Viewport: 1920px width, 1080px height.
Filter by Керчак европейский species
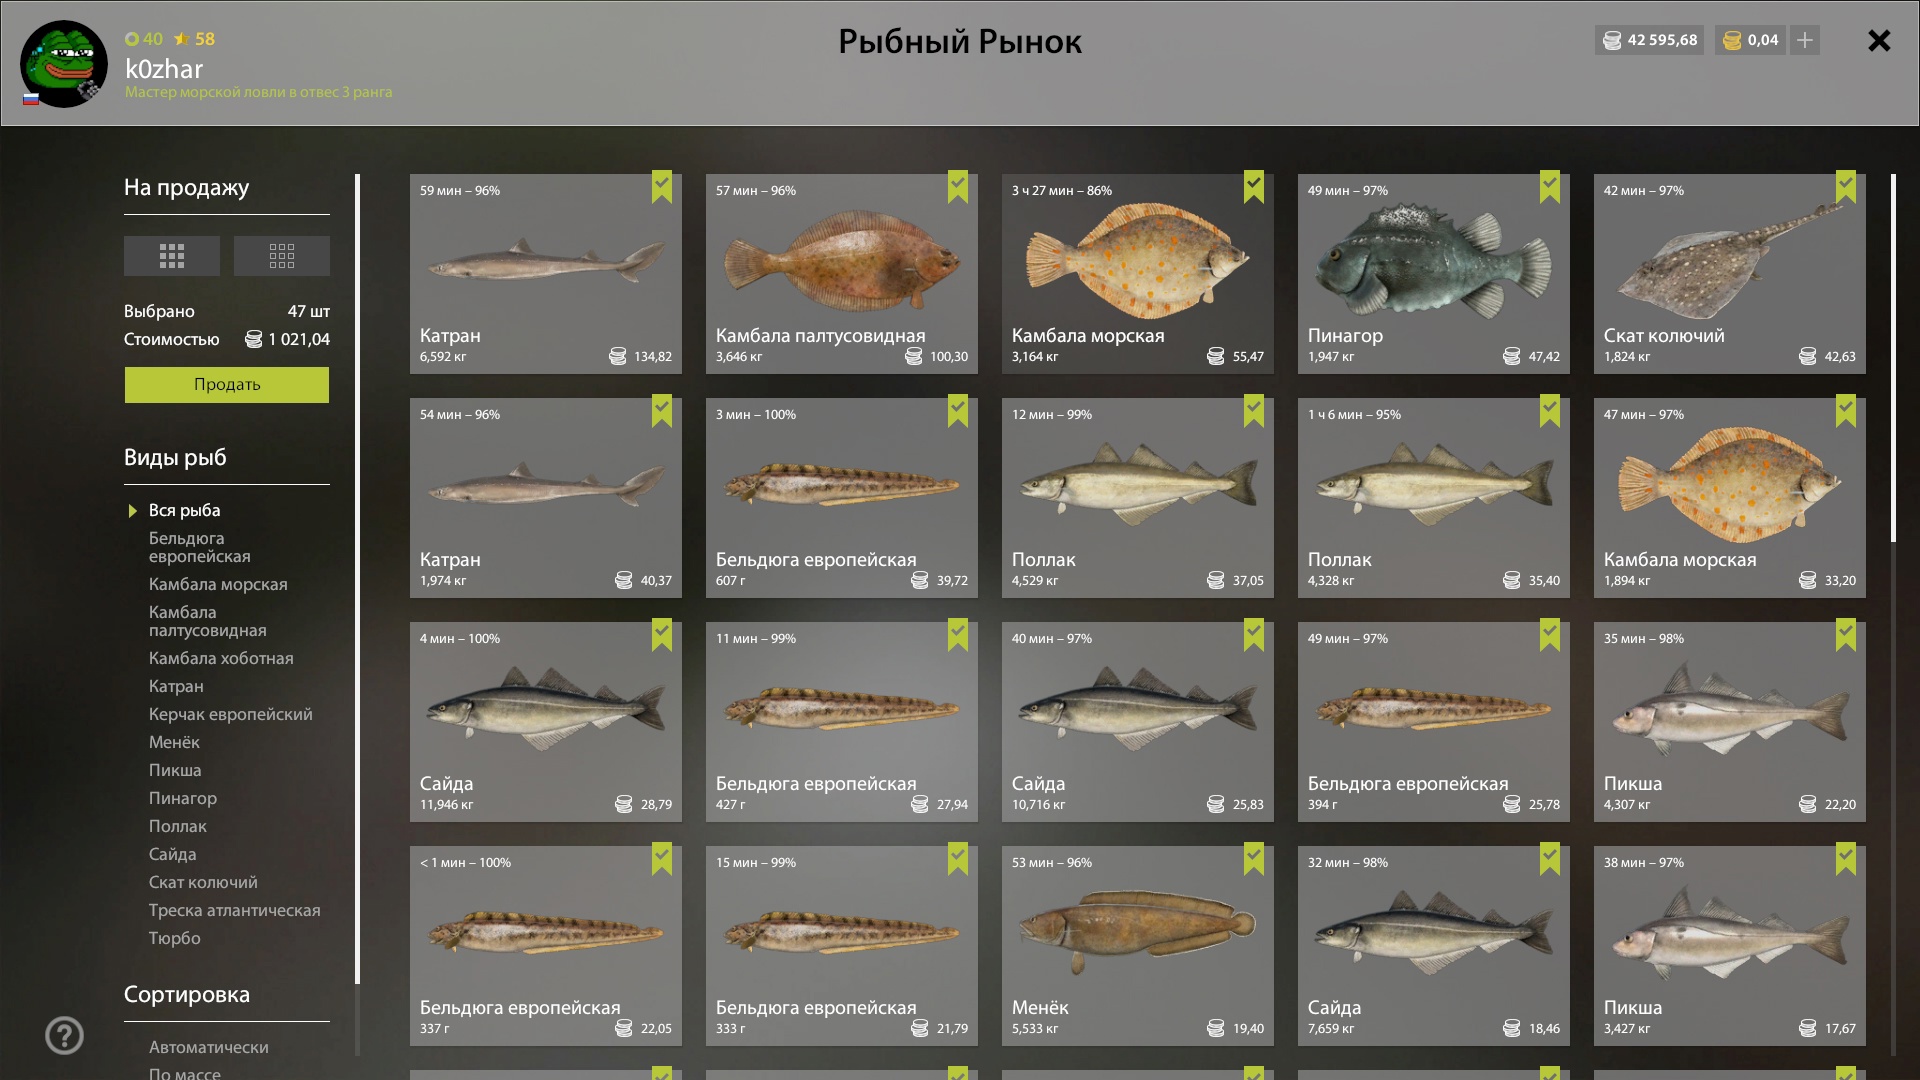[x=231, y=714]
